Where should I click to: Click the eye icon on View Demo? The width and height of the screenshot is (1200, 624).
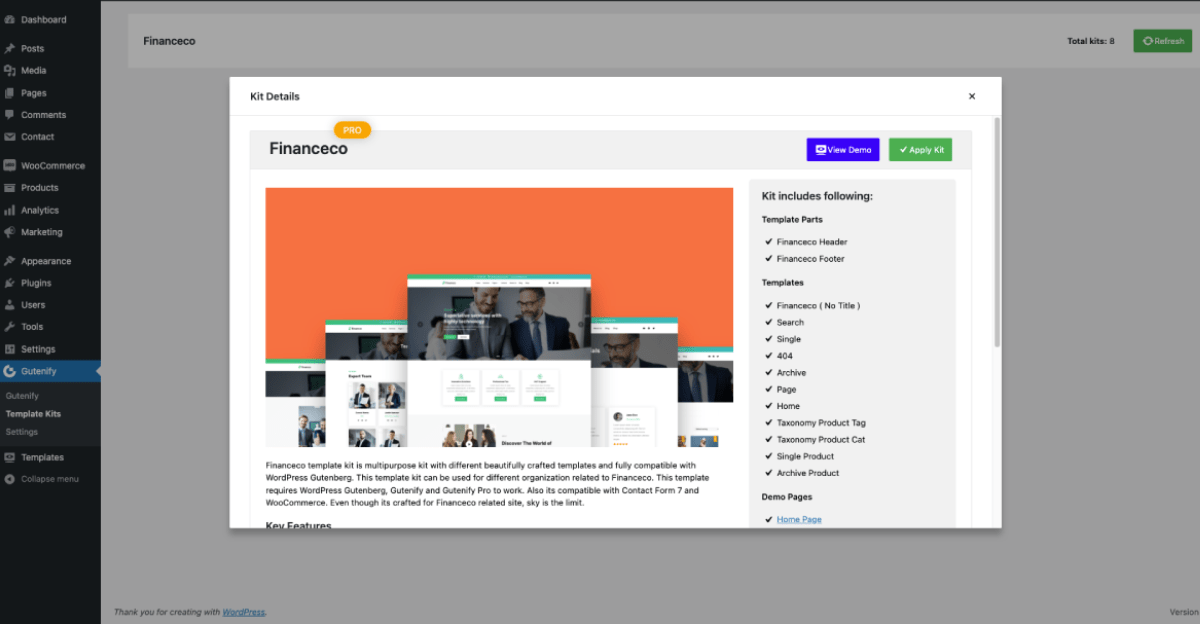click(x=821, y=150)
